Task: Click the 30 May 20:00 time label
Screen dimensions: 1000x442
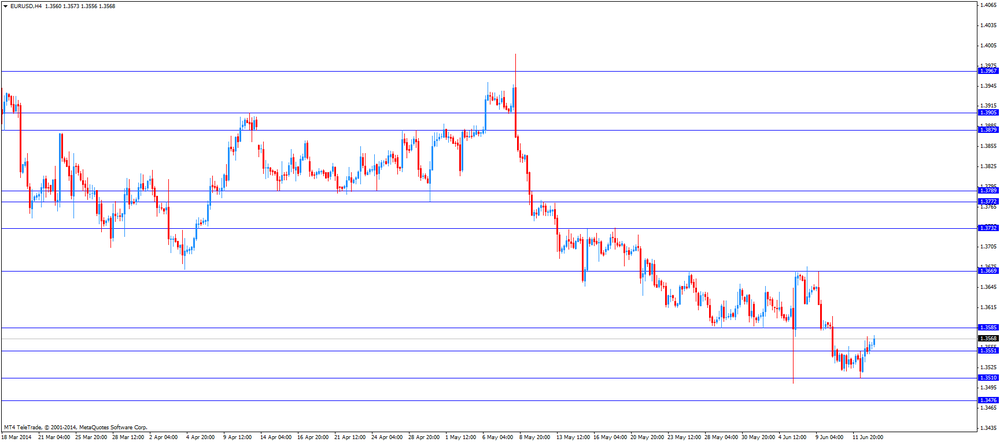Action: (x=758, y=438)
